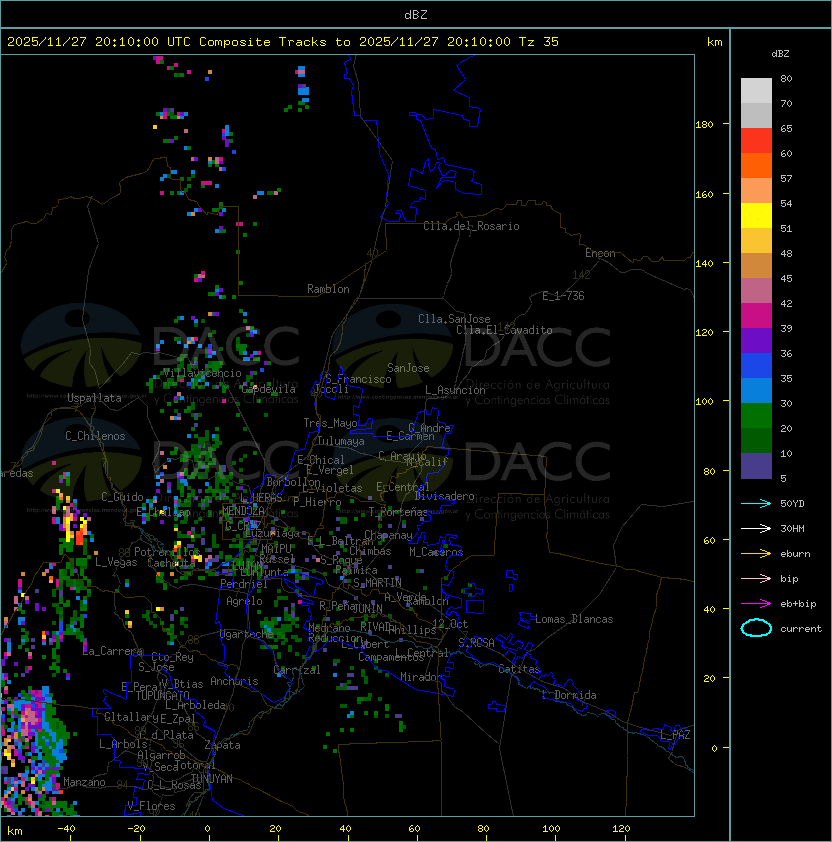Click the '120' tick on bottom axis
This screenshot has height=842, width=832.
(x=621, y=829)
